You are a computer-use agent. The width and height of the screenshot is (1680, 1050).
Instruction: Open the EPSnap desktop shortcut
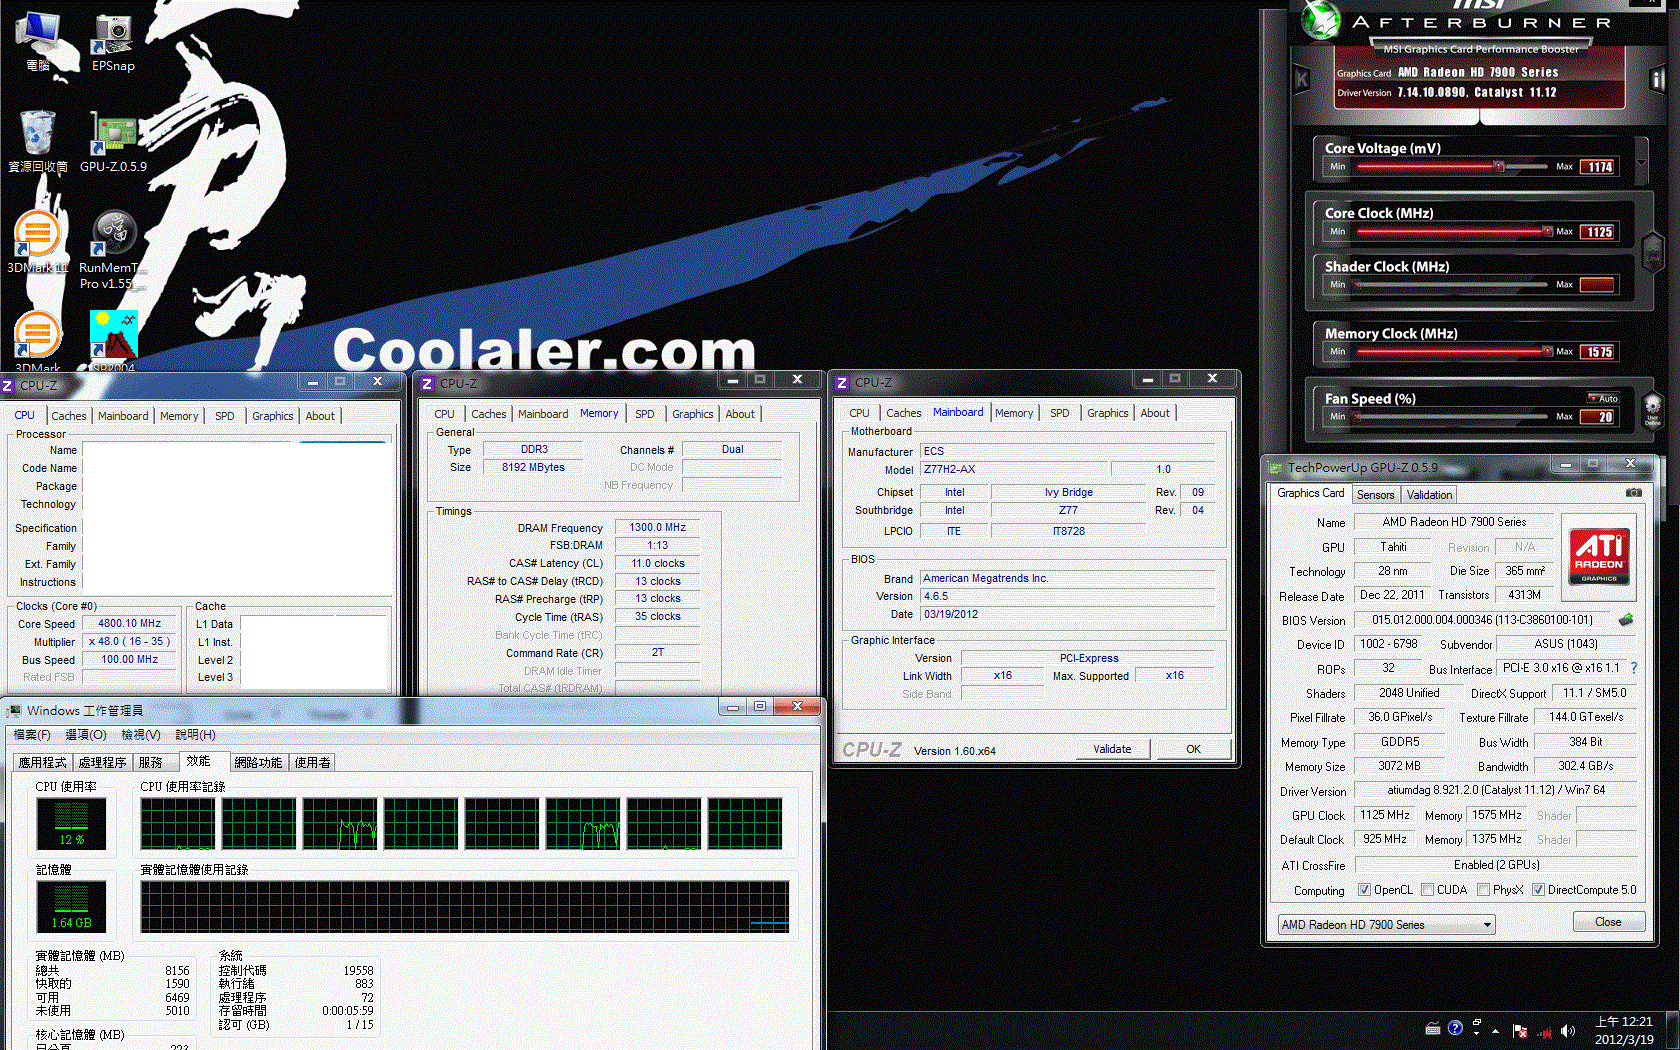point(113,43)
